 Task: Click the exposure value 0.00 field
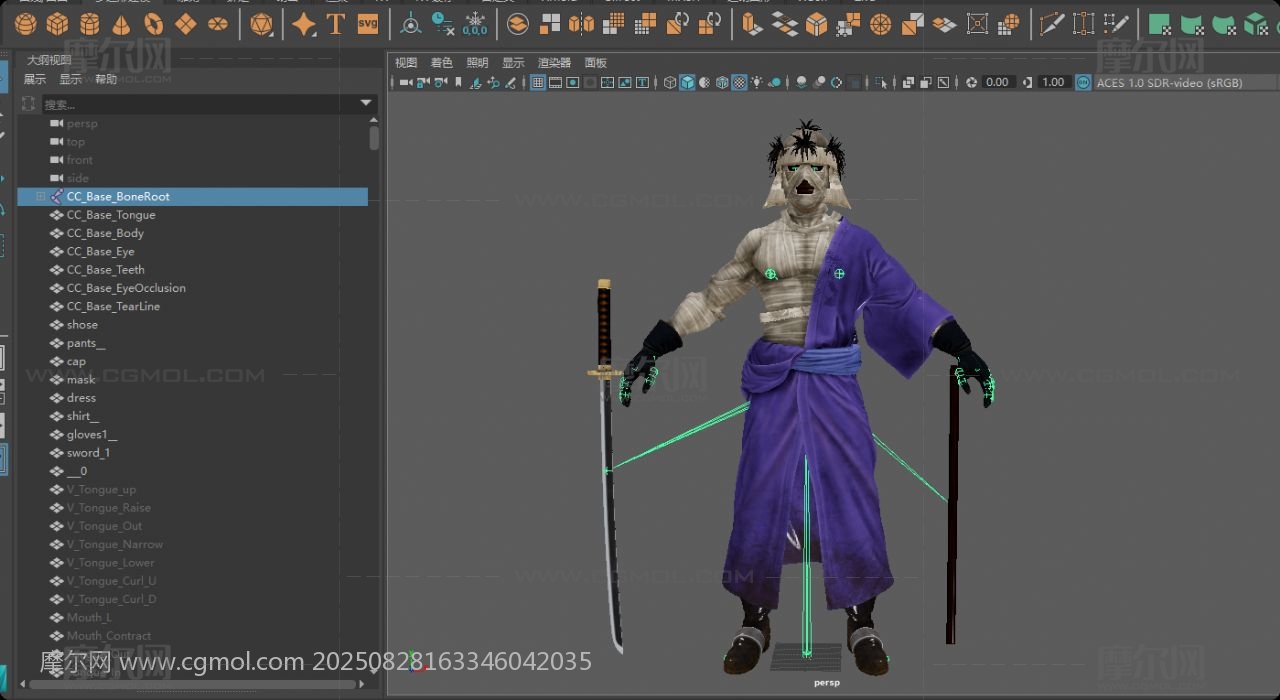pos(997,82)
